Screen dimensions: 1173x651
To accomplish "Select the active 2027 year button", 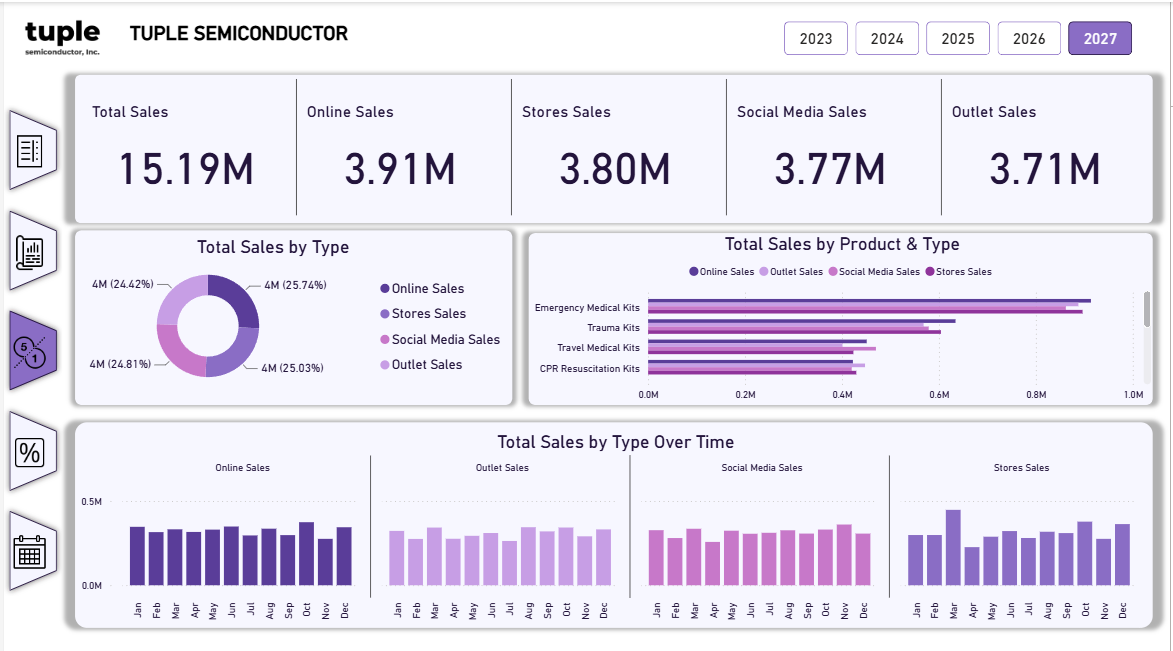I will point(1100,38).
